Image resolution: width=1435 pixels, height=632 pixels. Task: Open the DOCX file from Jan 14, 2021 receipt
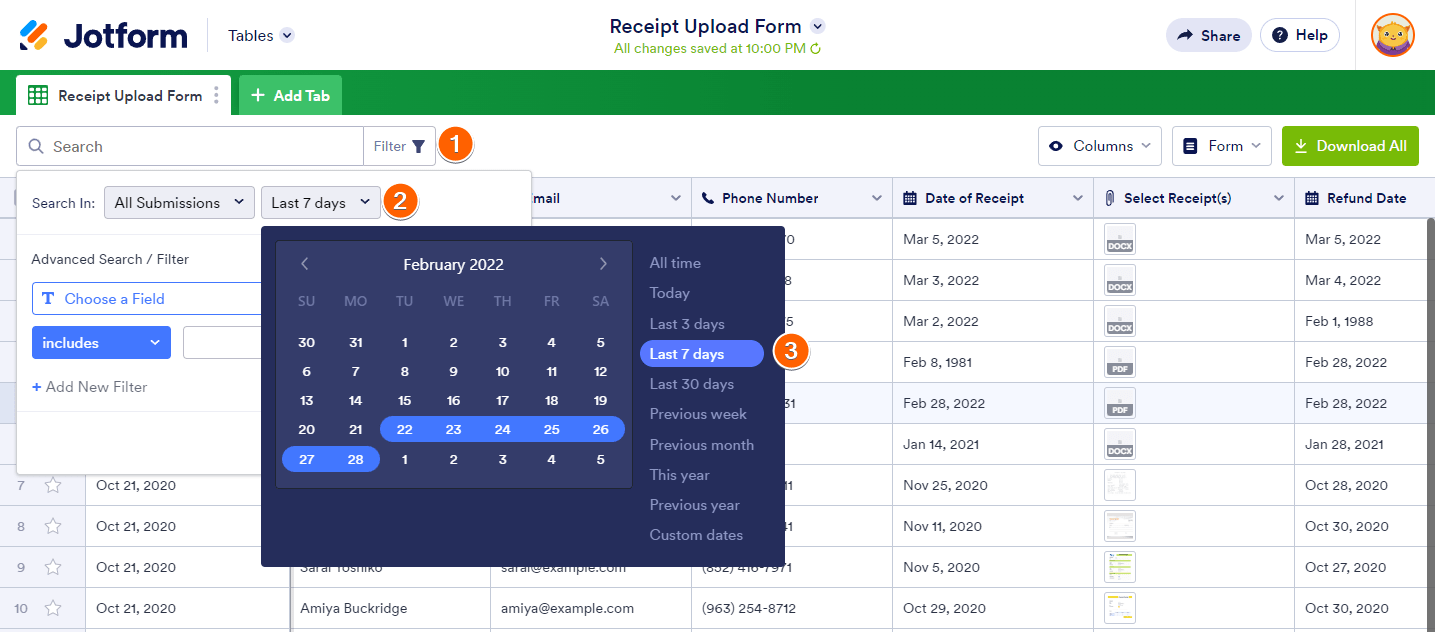tap(1120, 444)
